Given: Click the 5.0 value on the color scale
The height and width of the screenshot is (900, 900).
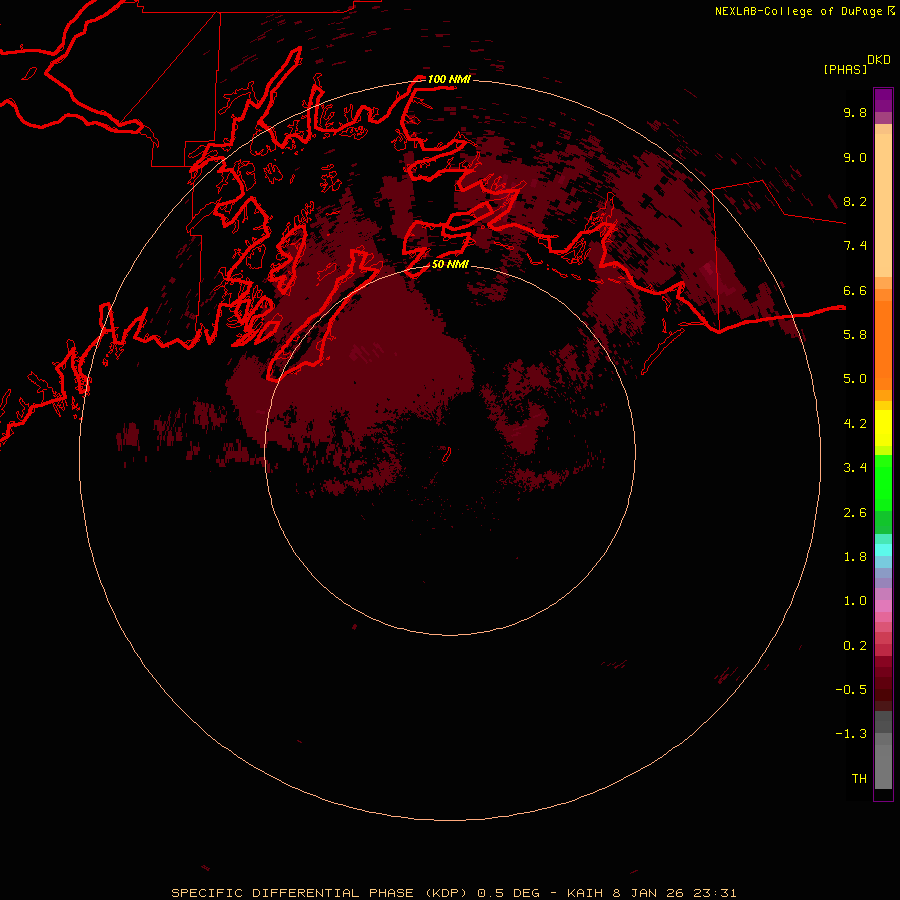Looking at the screenshot, I should click(x=855, y=379).
